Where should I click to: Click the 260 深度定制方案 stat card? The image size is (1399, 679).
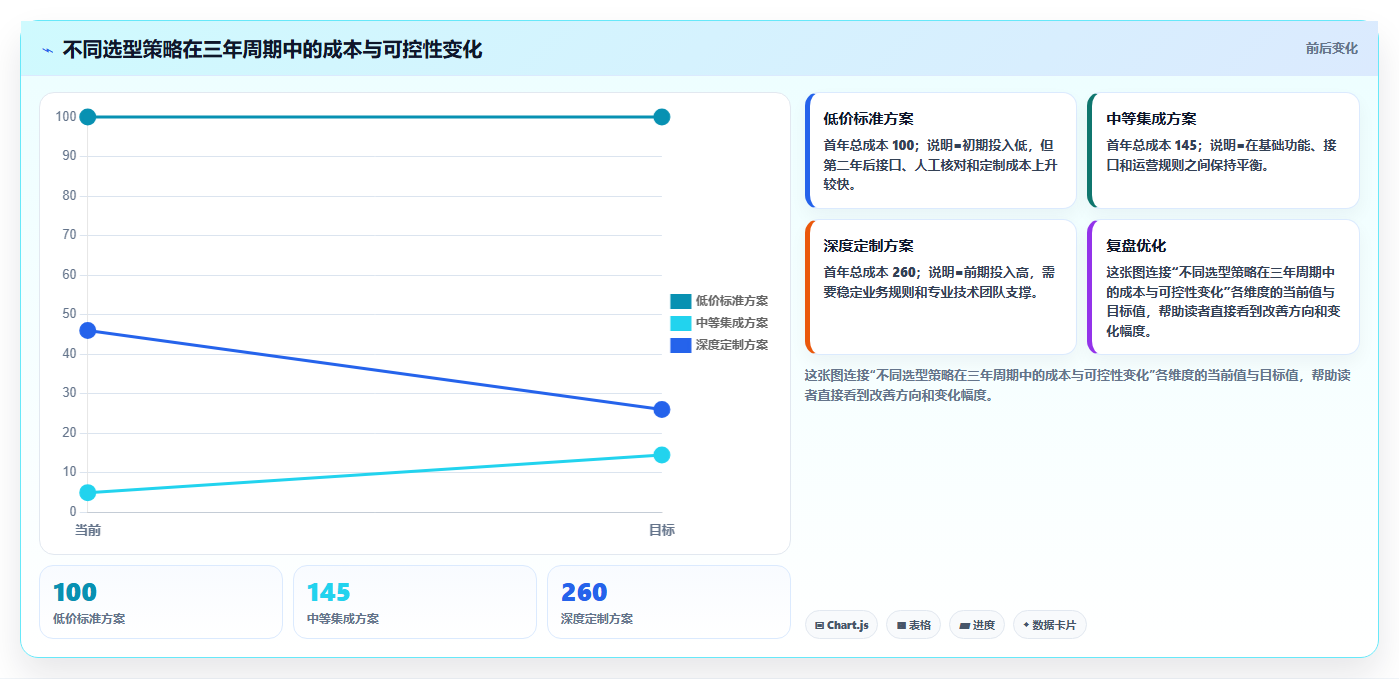[x=669, y=602]
